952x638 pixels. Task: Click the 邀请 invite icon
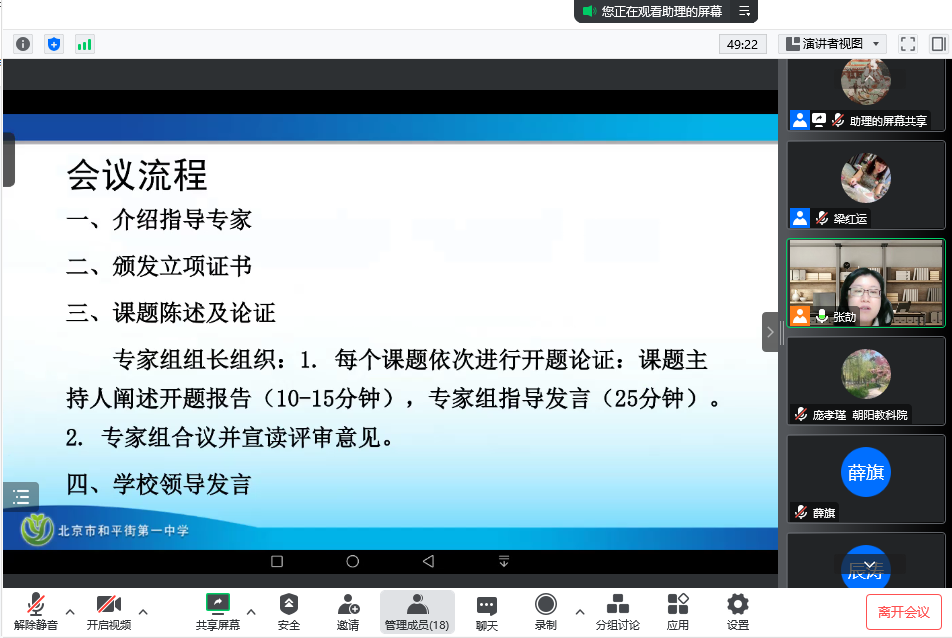pyautogui.click(x=348, y=612)
